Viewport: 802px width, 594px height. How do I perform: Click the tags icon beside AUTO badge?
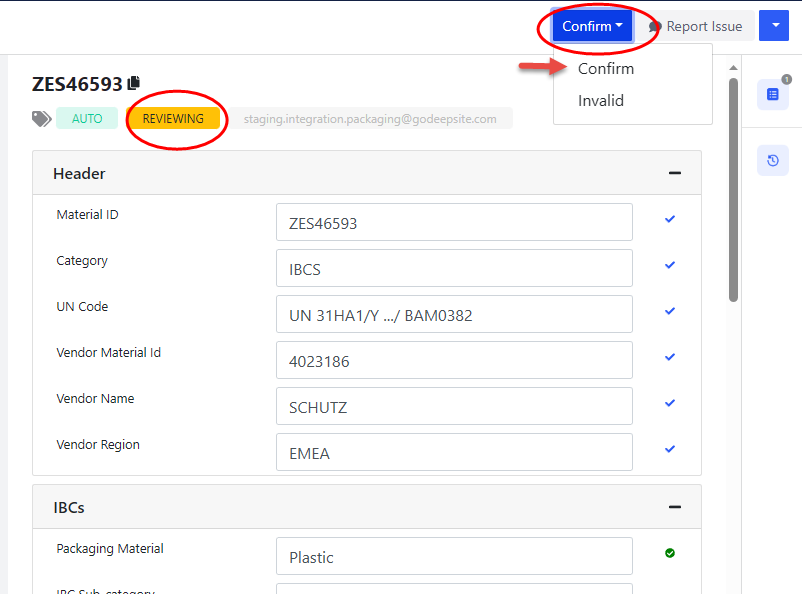pyautogui.click(x=41, y=118)
